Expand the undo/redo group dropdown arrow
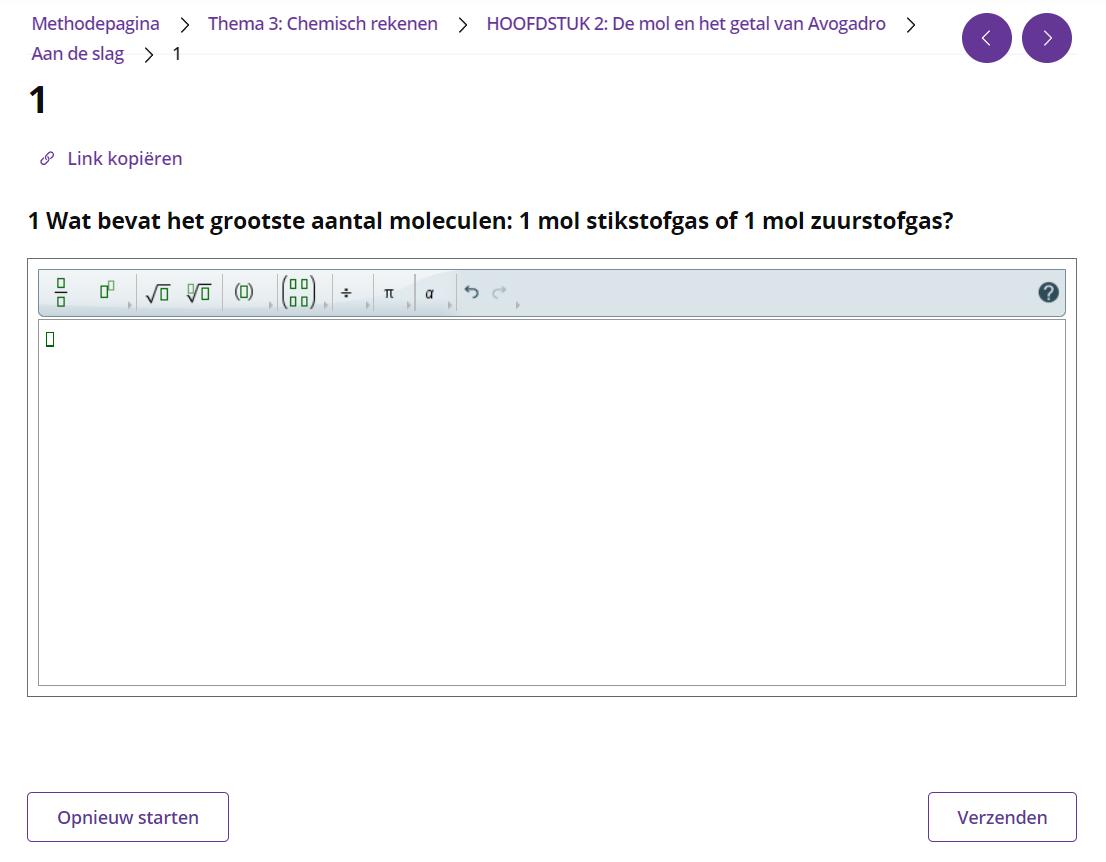 click(x=518, y=305)
